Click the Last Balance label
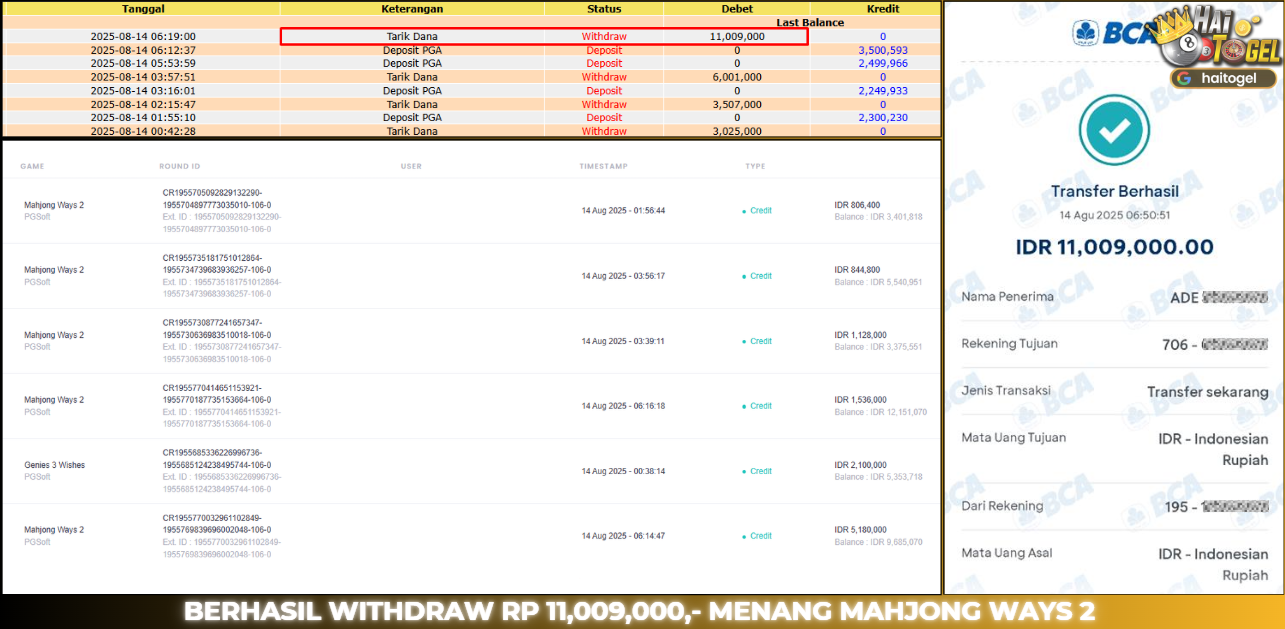The width and height of the screenshot is (1285, 629). tap(810, 22)
